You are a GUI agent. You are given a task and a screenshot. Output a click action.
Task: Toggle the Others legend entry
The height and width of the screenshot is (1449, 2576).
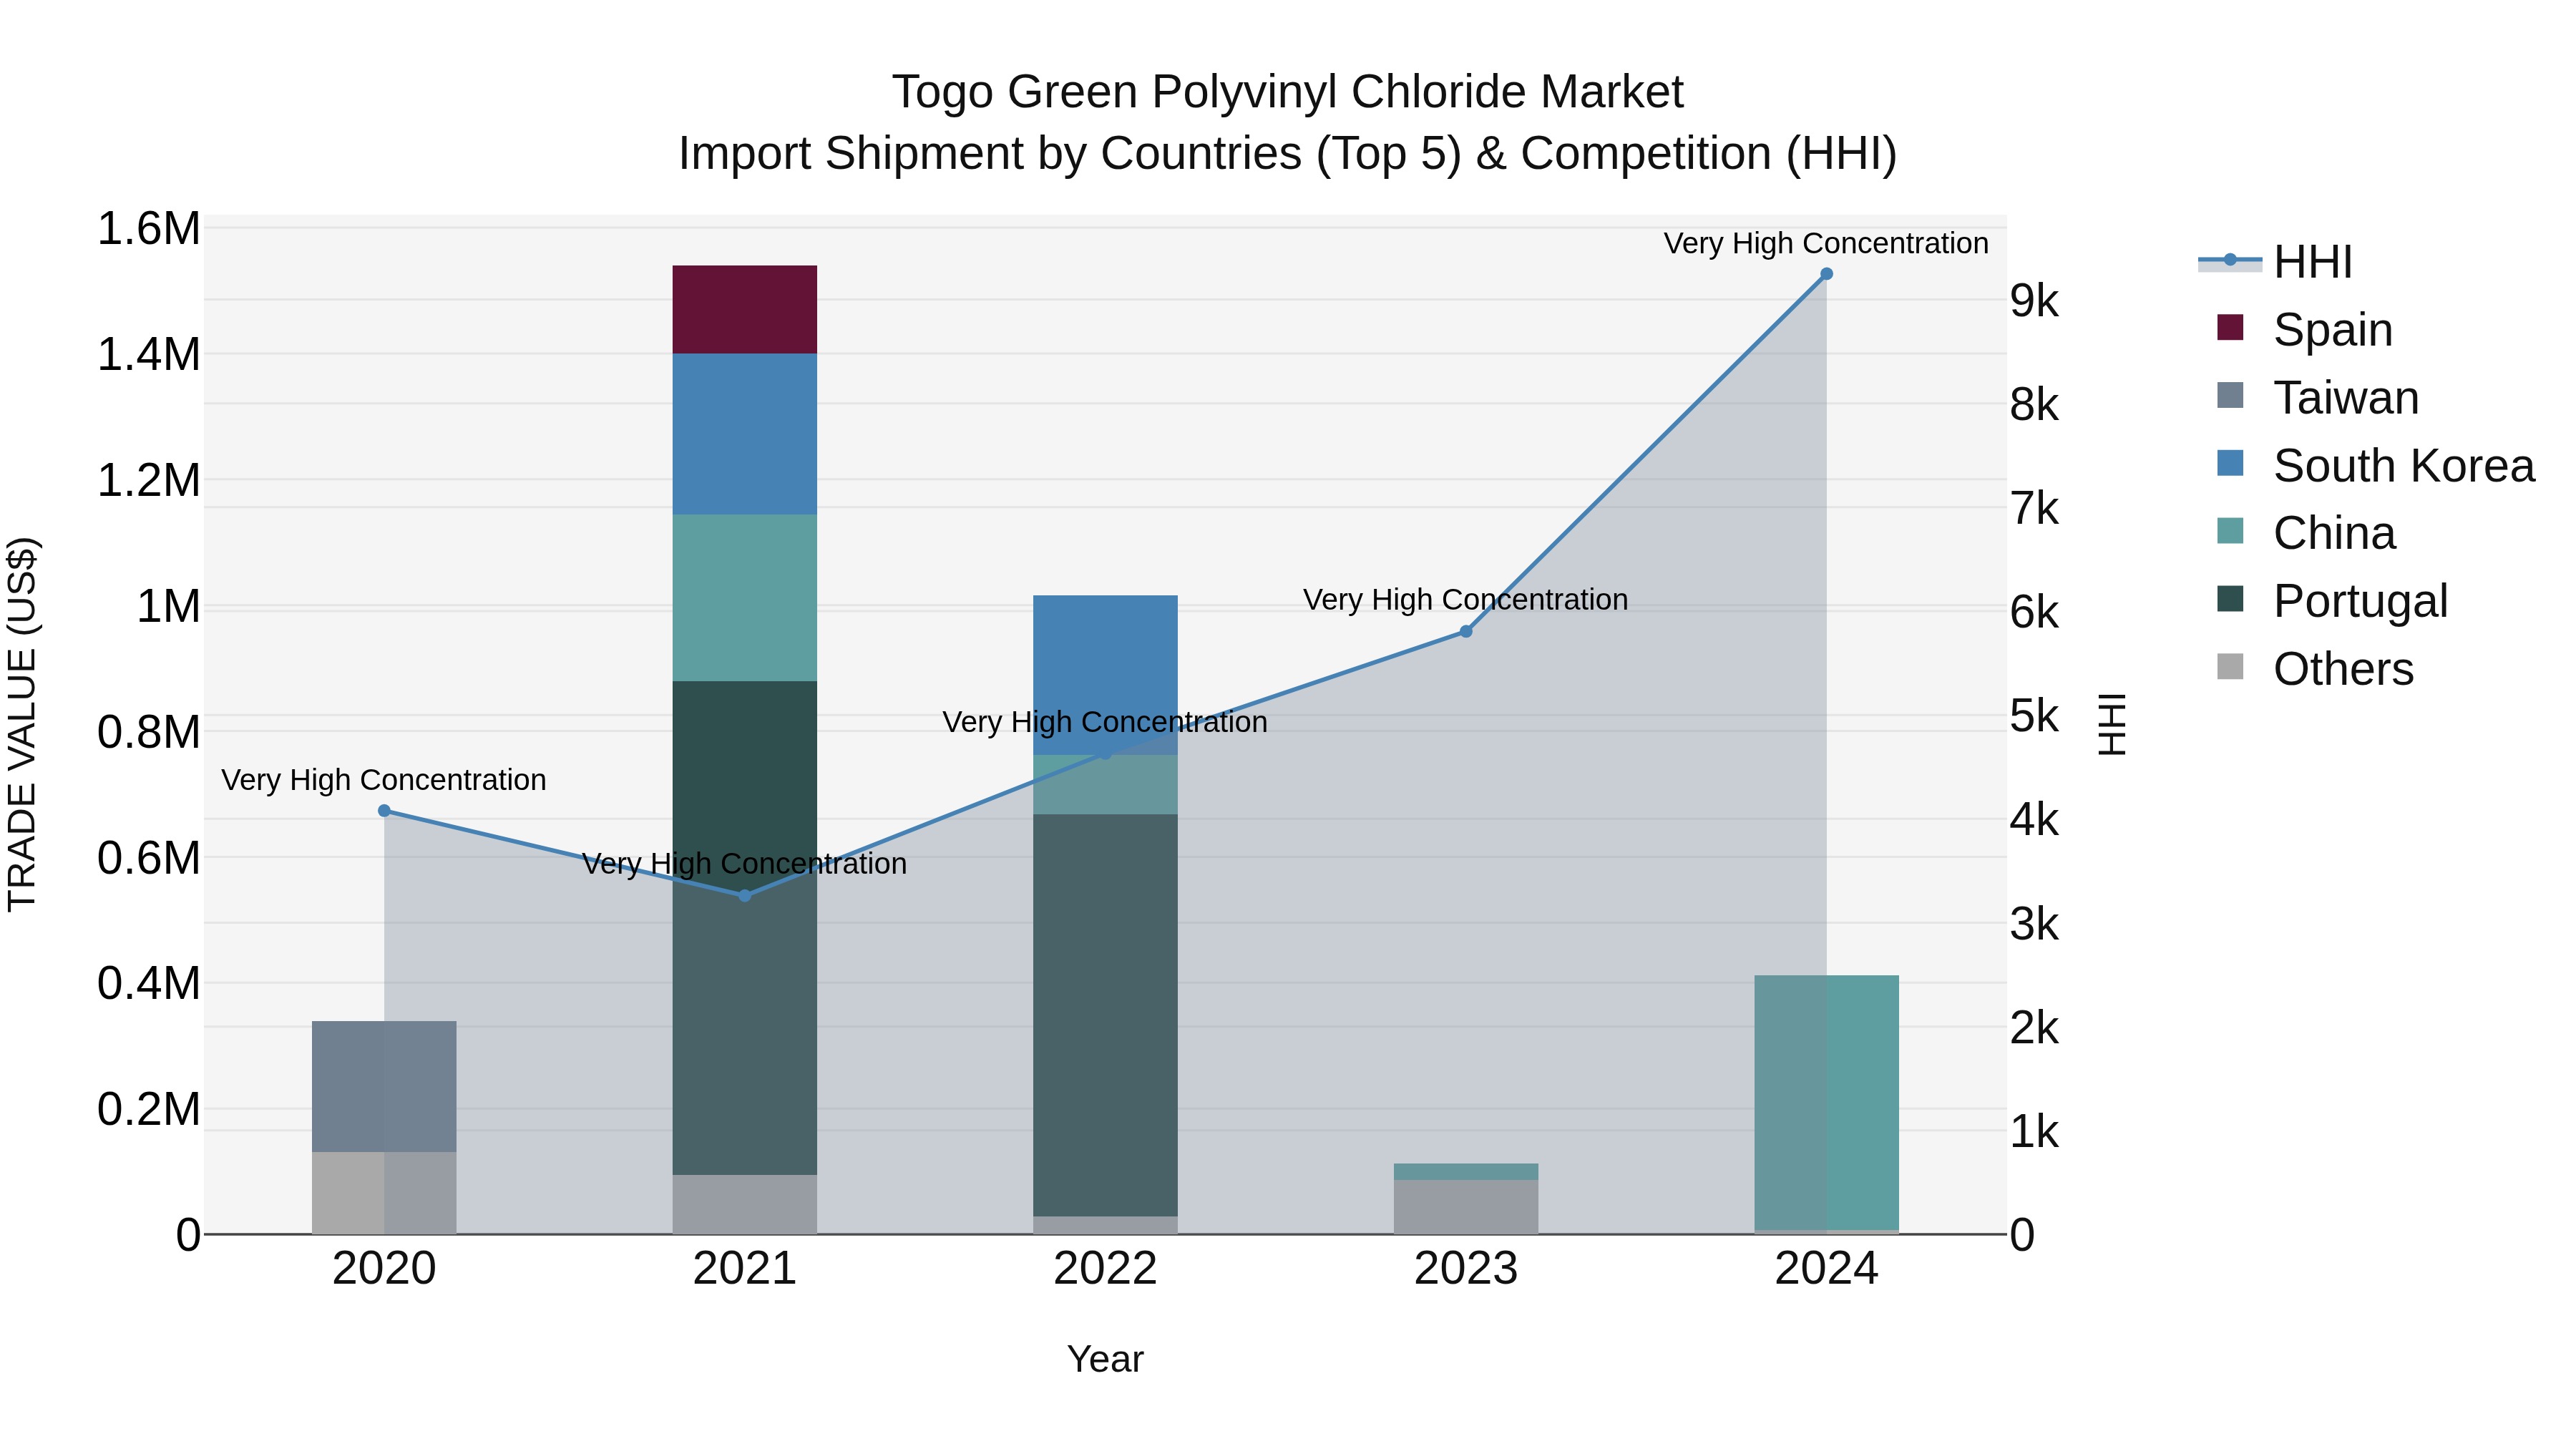(2315, 668)
